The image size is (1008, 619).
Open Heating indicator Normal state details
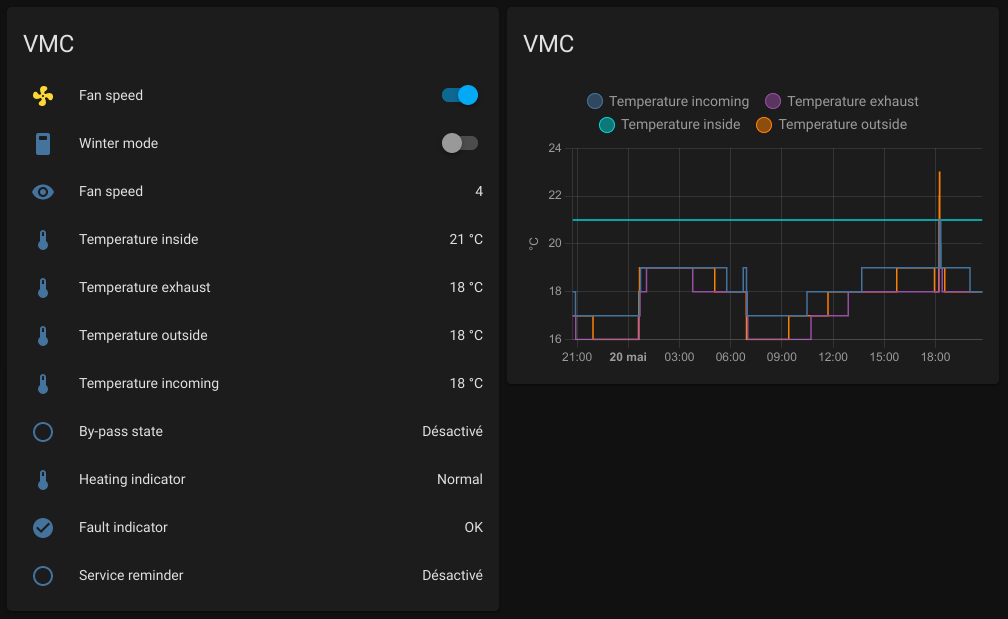pos(459,480)
